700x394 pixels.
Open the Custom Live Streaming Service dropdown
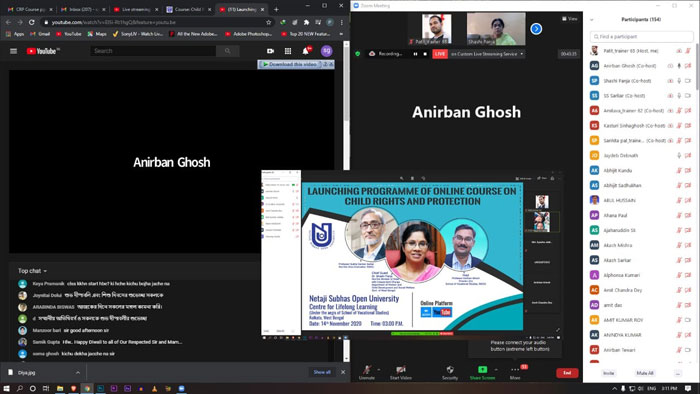pyautogui.click(x=487, y=54)
